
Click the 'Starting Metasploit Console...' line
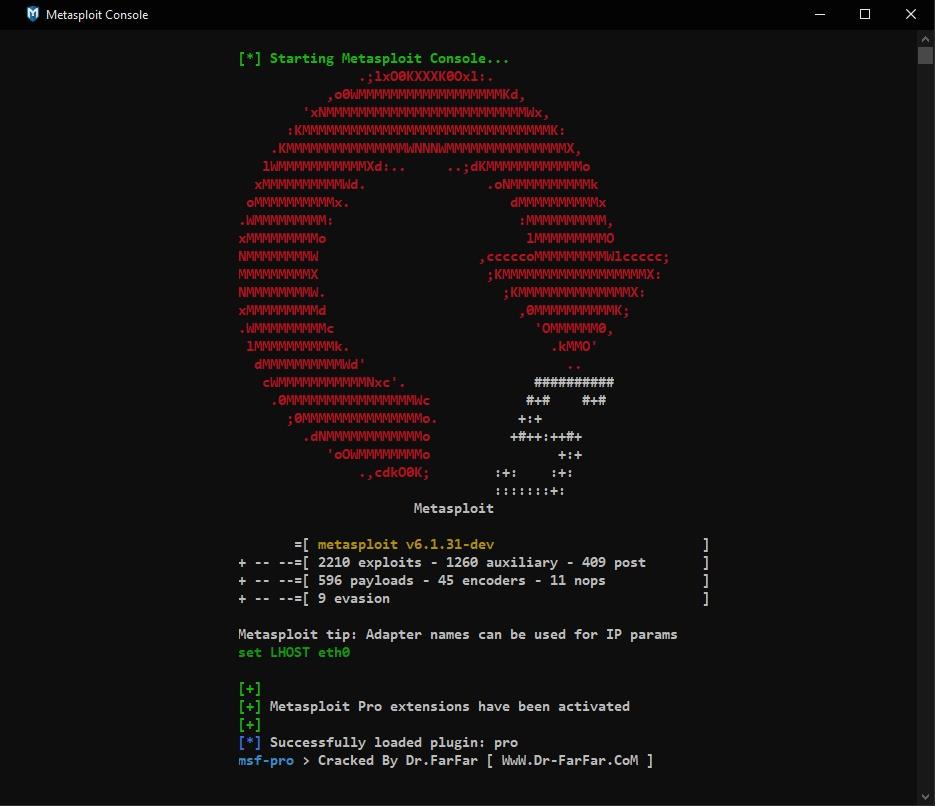click(x=373, y=58)
